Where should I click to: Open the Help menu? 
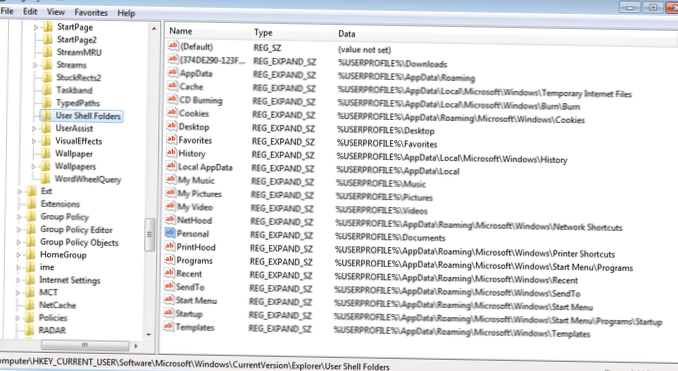click(126, 13)
